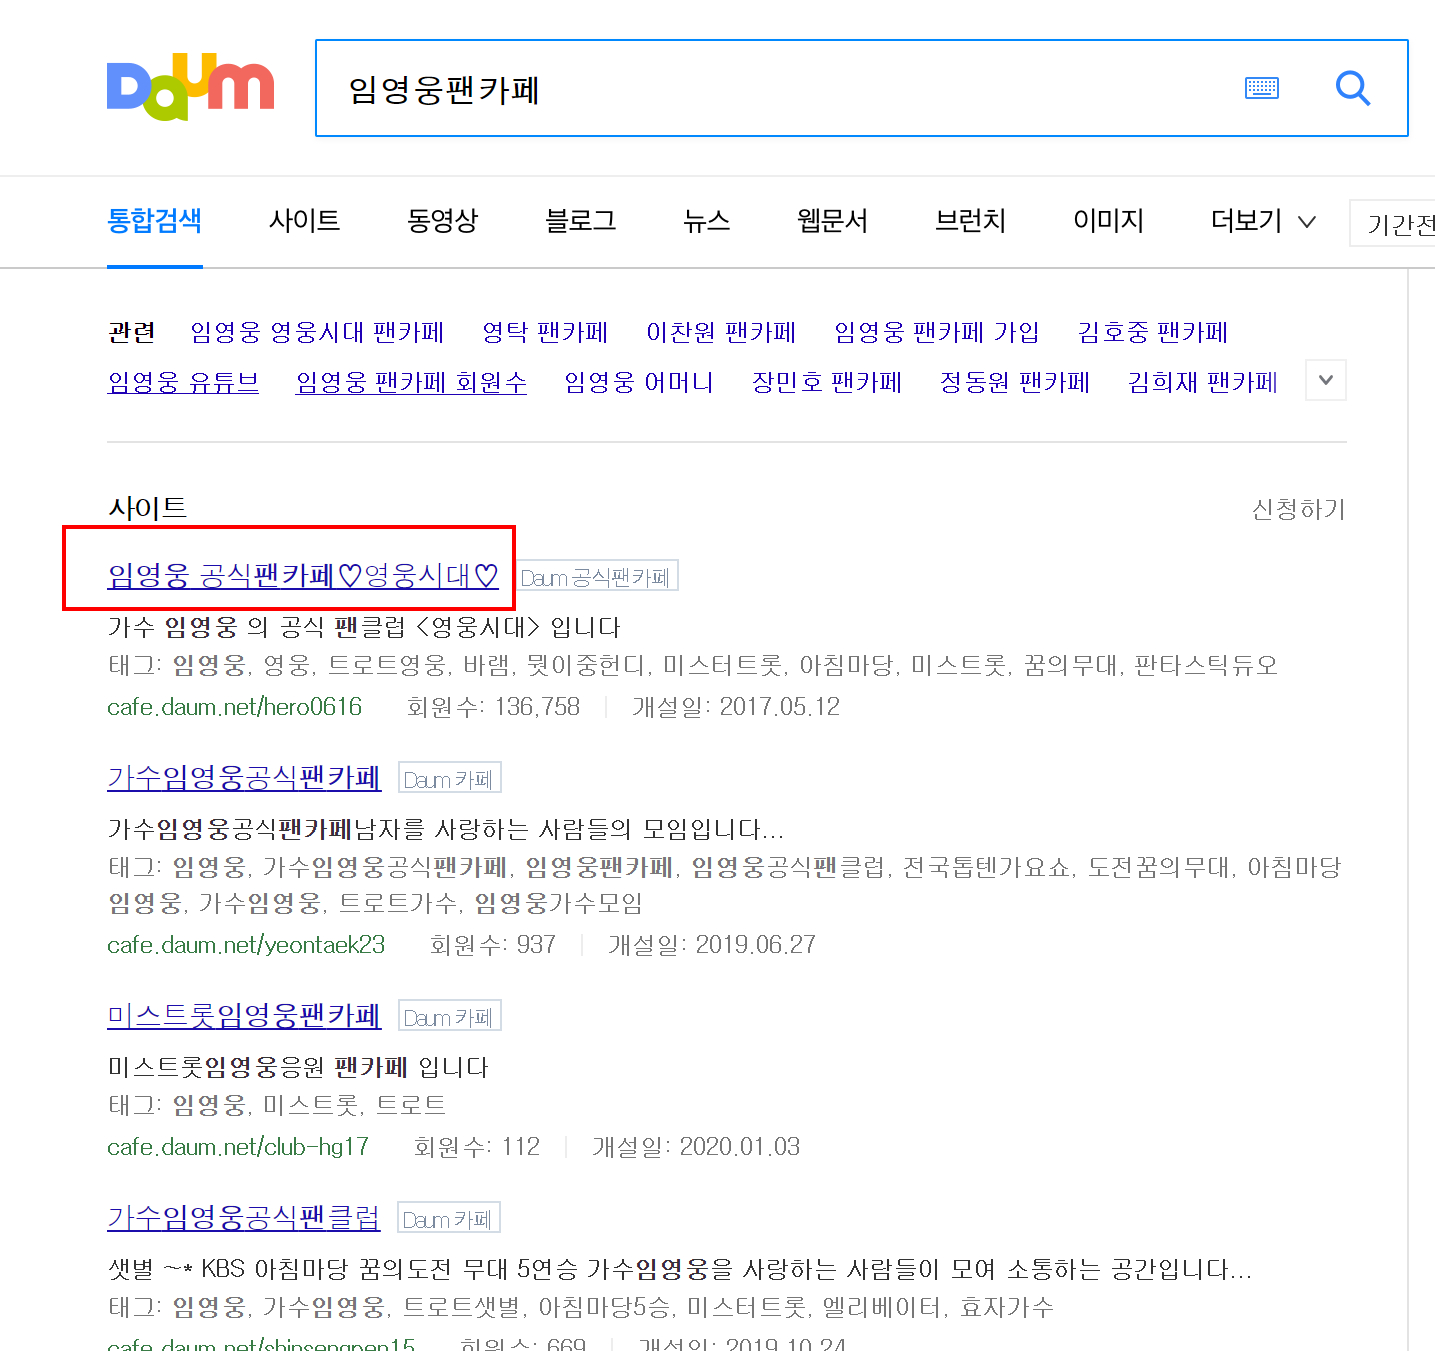Open 임영웅 공식팬카페♡영웅시대♡ result
The width and height of the screenshot is (1435, 1351).
pos(303,575)
